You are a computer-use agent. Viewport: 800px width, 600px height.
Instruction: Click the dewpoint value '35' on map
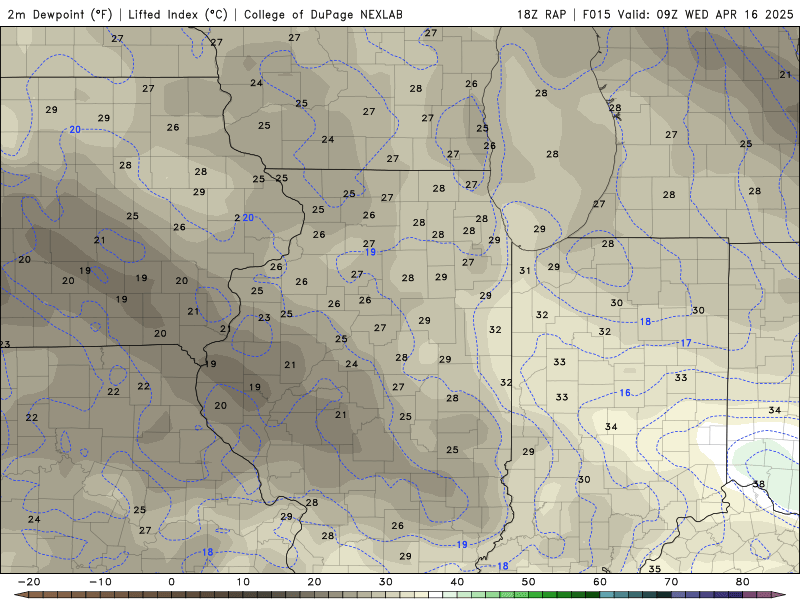click(x=655, y=568)
